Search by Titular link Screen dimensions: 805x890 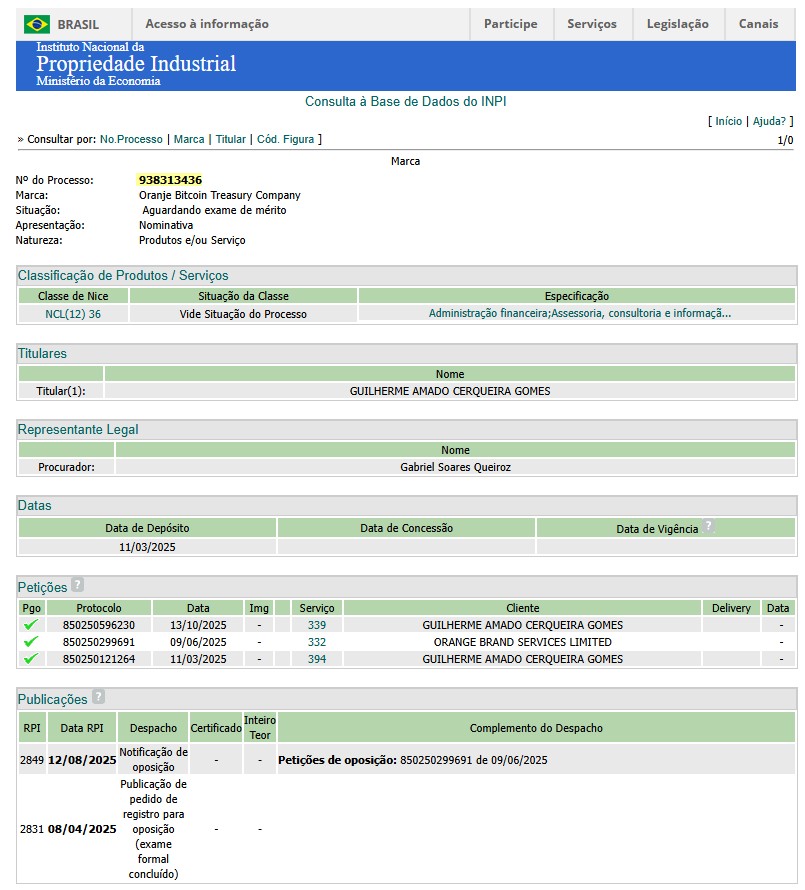click(x=230, y=140)
